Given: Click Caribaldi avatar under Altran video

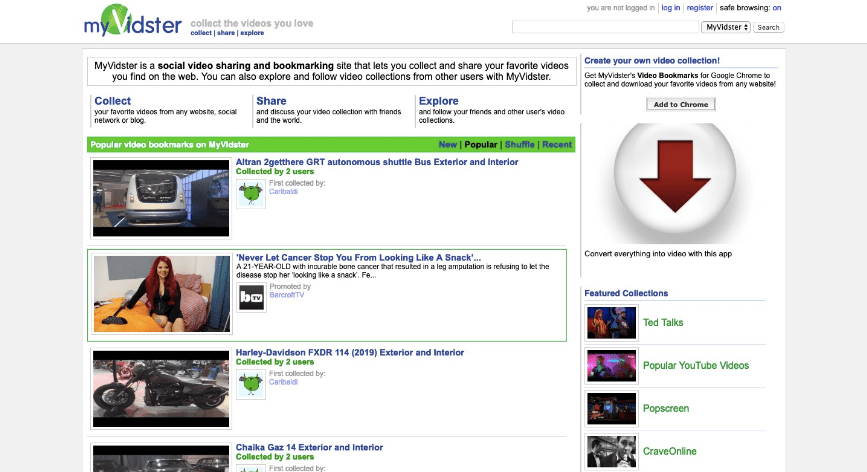Looking at the screenshot, I should click(250, 194).
